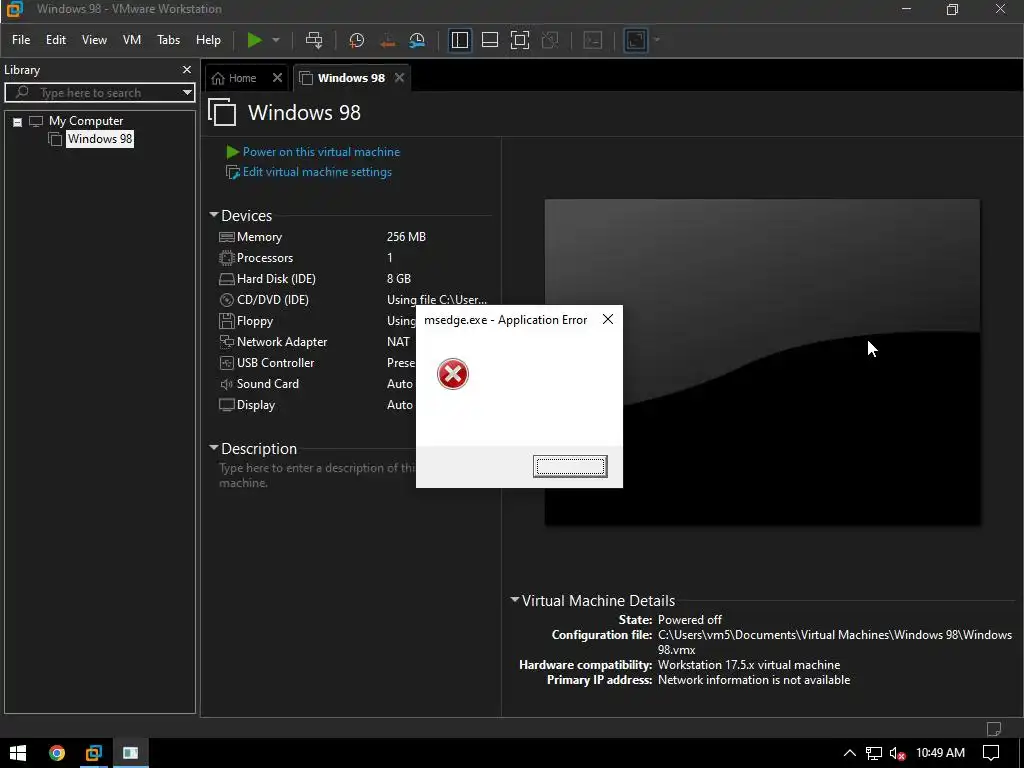
Task: Click the Windows 98 VM preview thumbnail
Action: (762, 362)
